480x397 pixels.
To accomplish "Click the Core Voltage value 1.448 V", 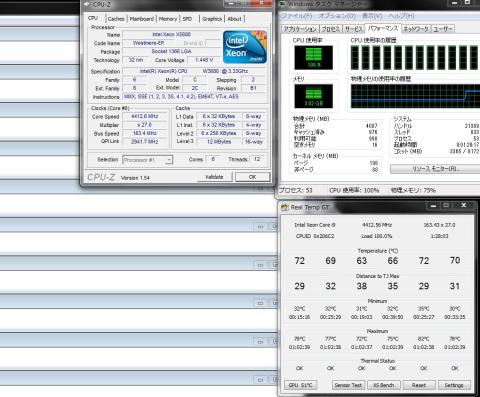I will click(204, 60).
